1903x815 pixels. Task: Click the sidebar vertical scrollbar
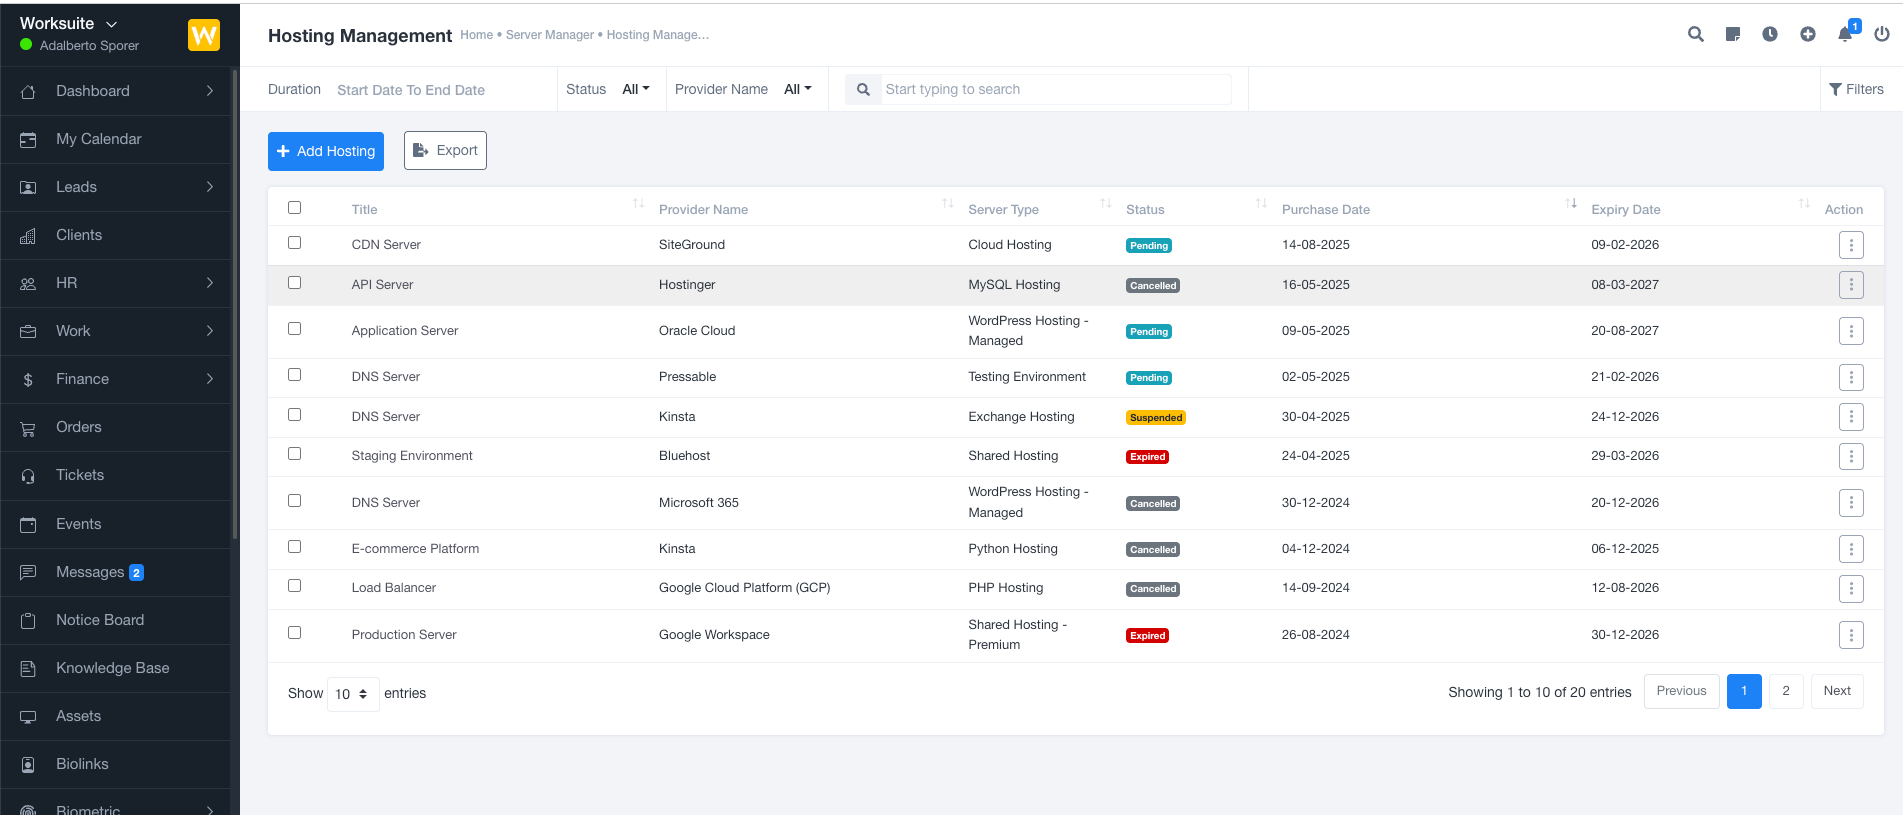[x=235, y=300]
